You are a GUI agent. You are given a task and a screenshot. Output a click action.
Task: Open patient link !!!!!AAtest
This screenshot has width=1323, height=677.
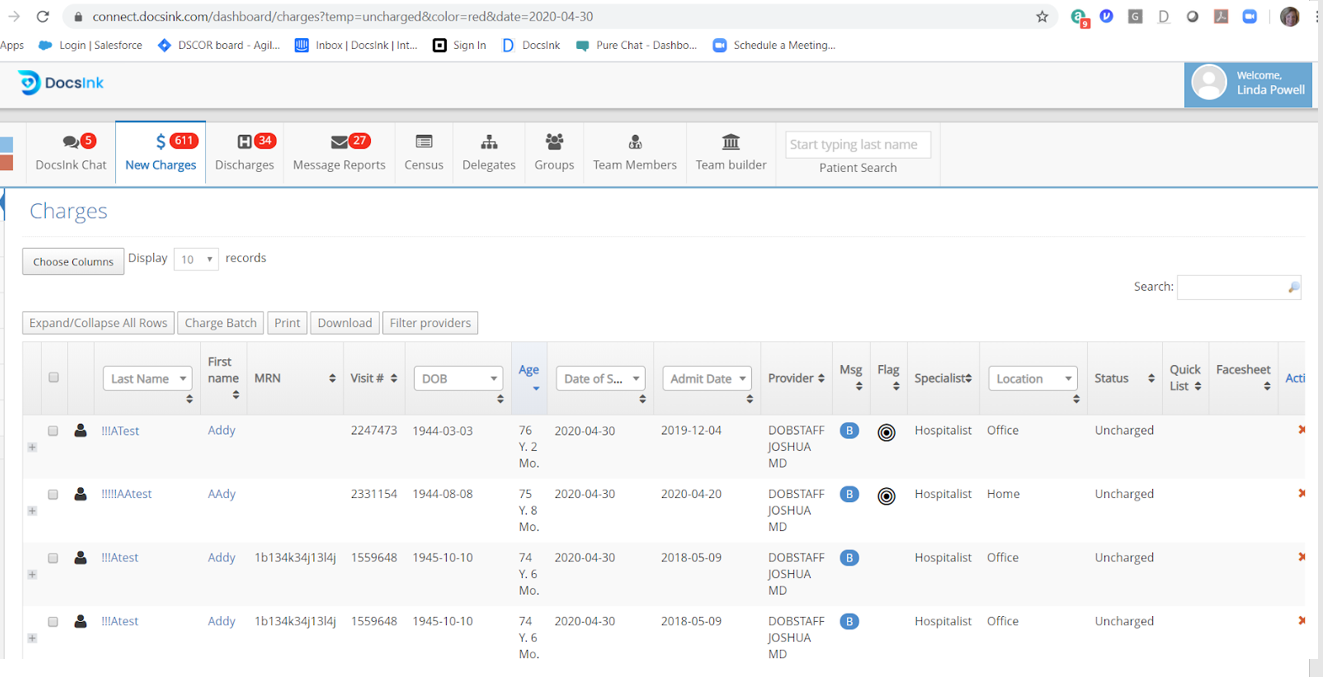pyautogui.click(x=126, y=494)
